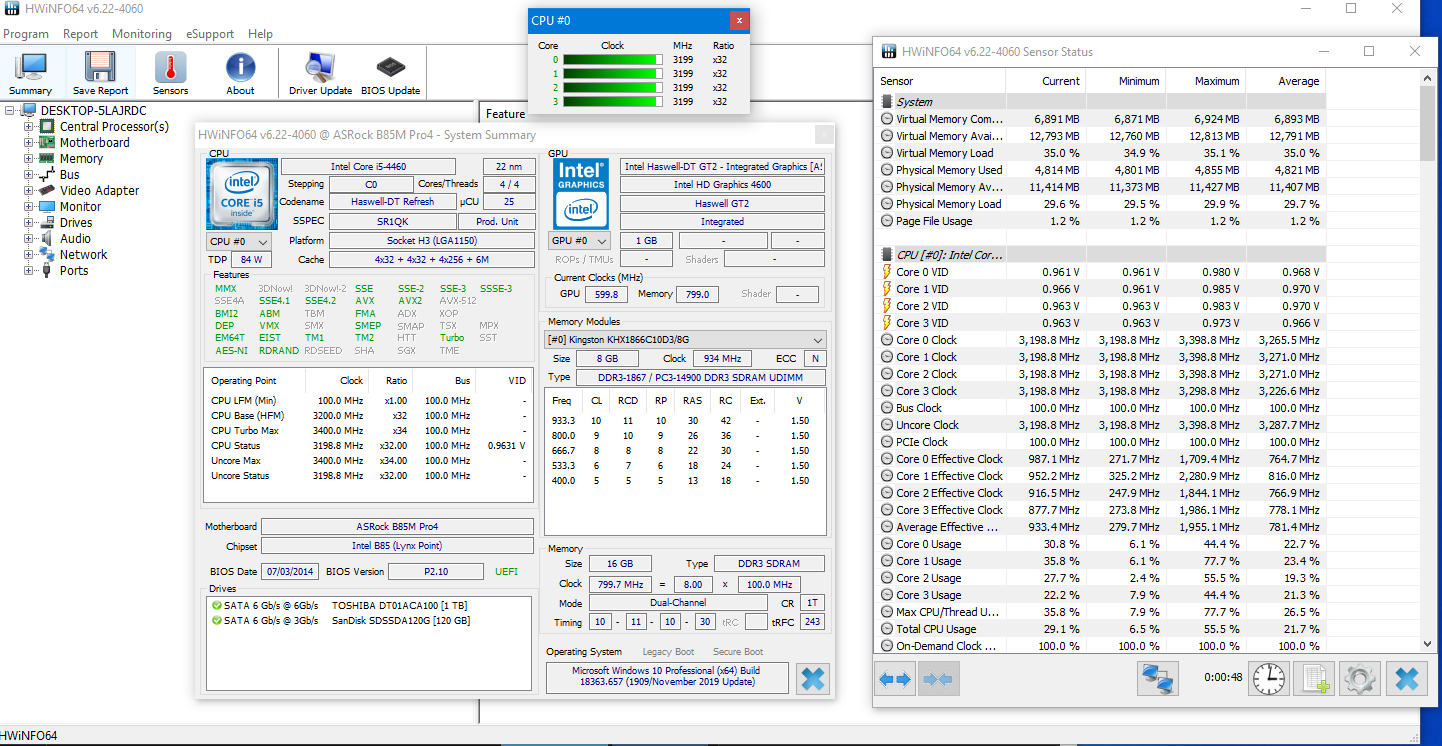The image size is (1442, 746).
Task: Click the greyed collapse arrows in Sensor Status
Action: click(x=938, y=679)
